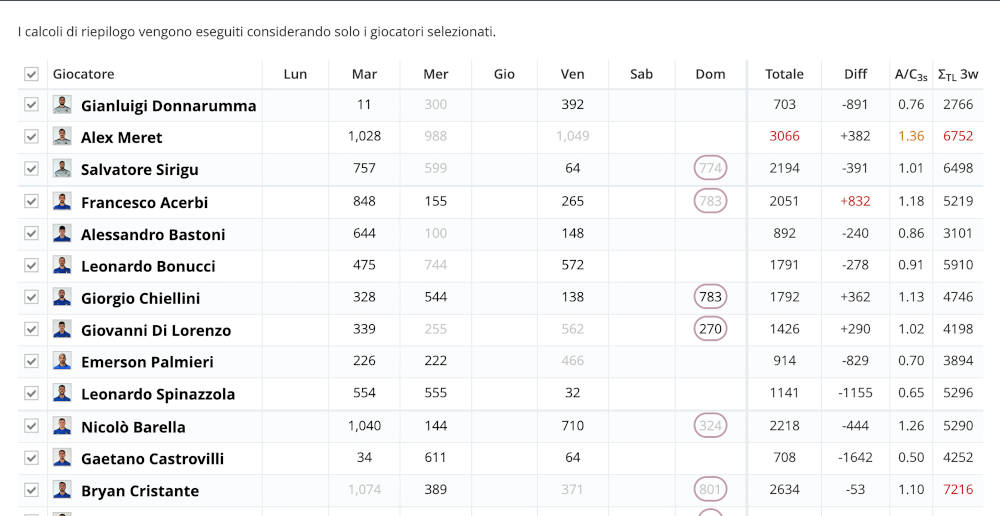Sort the table by Totale column
The height and width of the screenshot is (516, 1000).
(x=784, y=74)
